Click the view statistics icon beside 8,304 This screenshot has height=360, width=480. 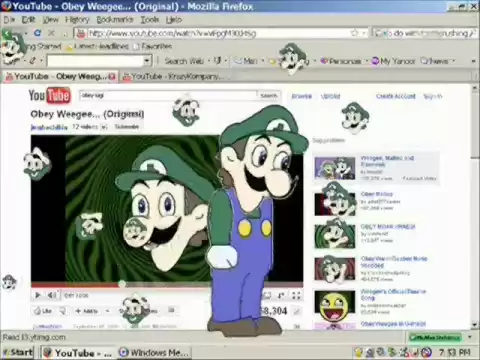(x=296, y=311)
